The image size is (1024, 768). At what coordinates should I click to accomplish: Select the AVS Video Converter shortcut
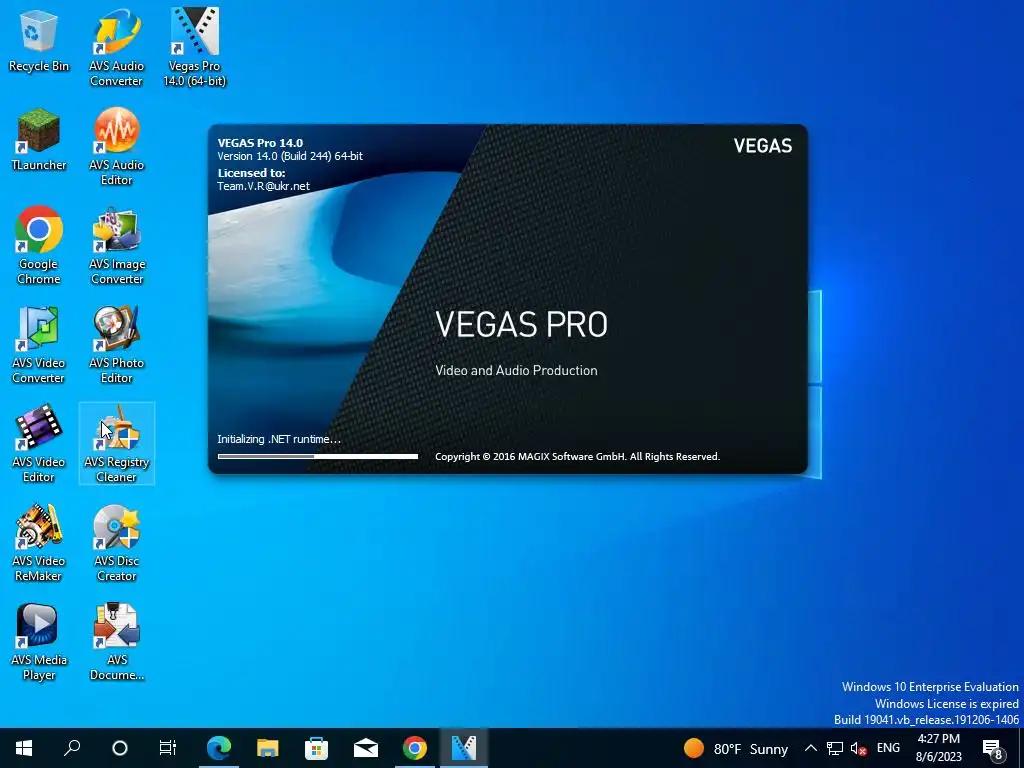[x=39, y=345]
